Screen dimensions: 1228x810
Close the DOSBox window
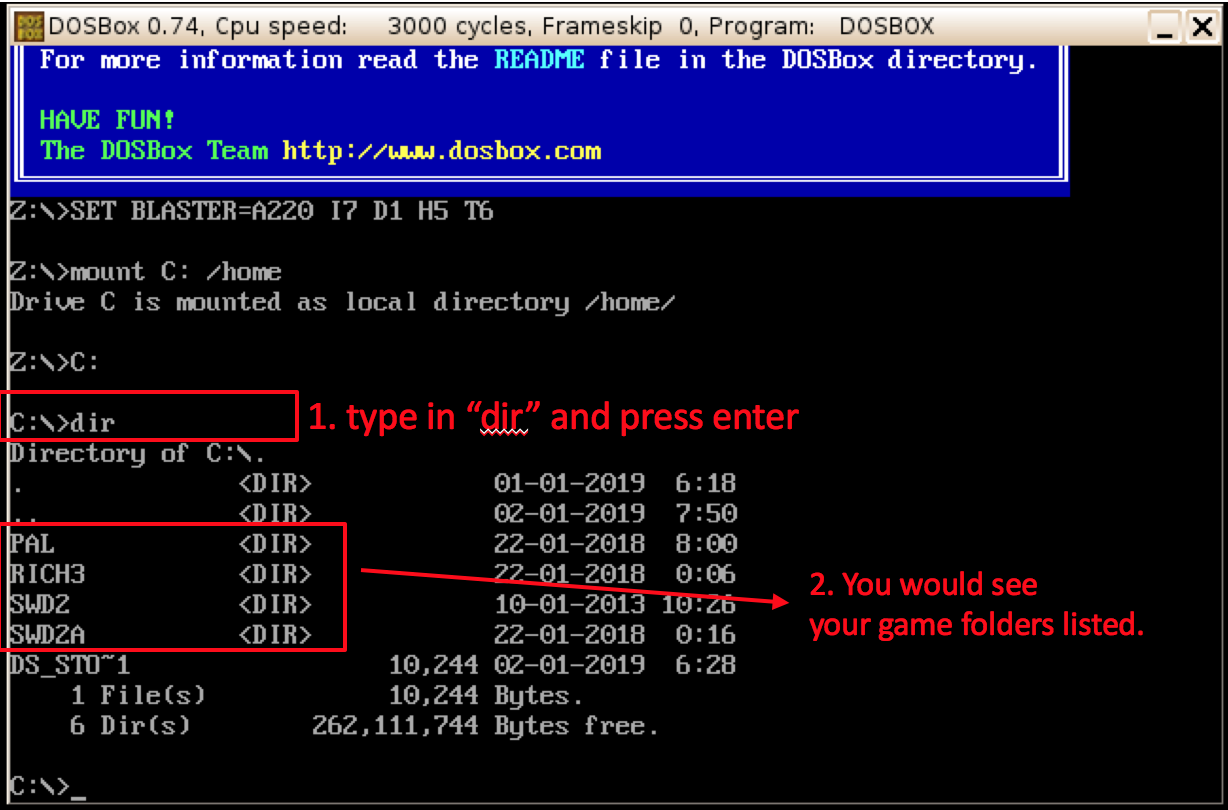1200,26
